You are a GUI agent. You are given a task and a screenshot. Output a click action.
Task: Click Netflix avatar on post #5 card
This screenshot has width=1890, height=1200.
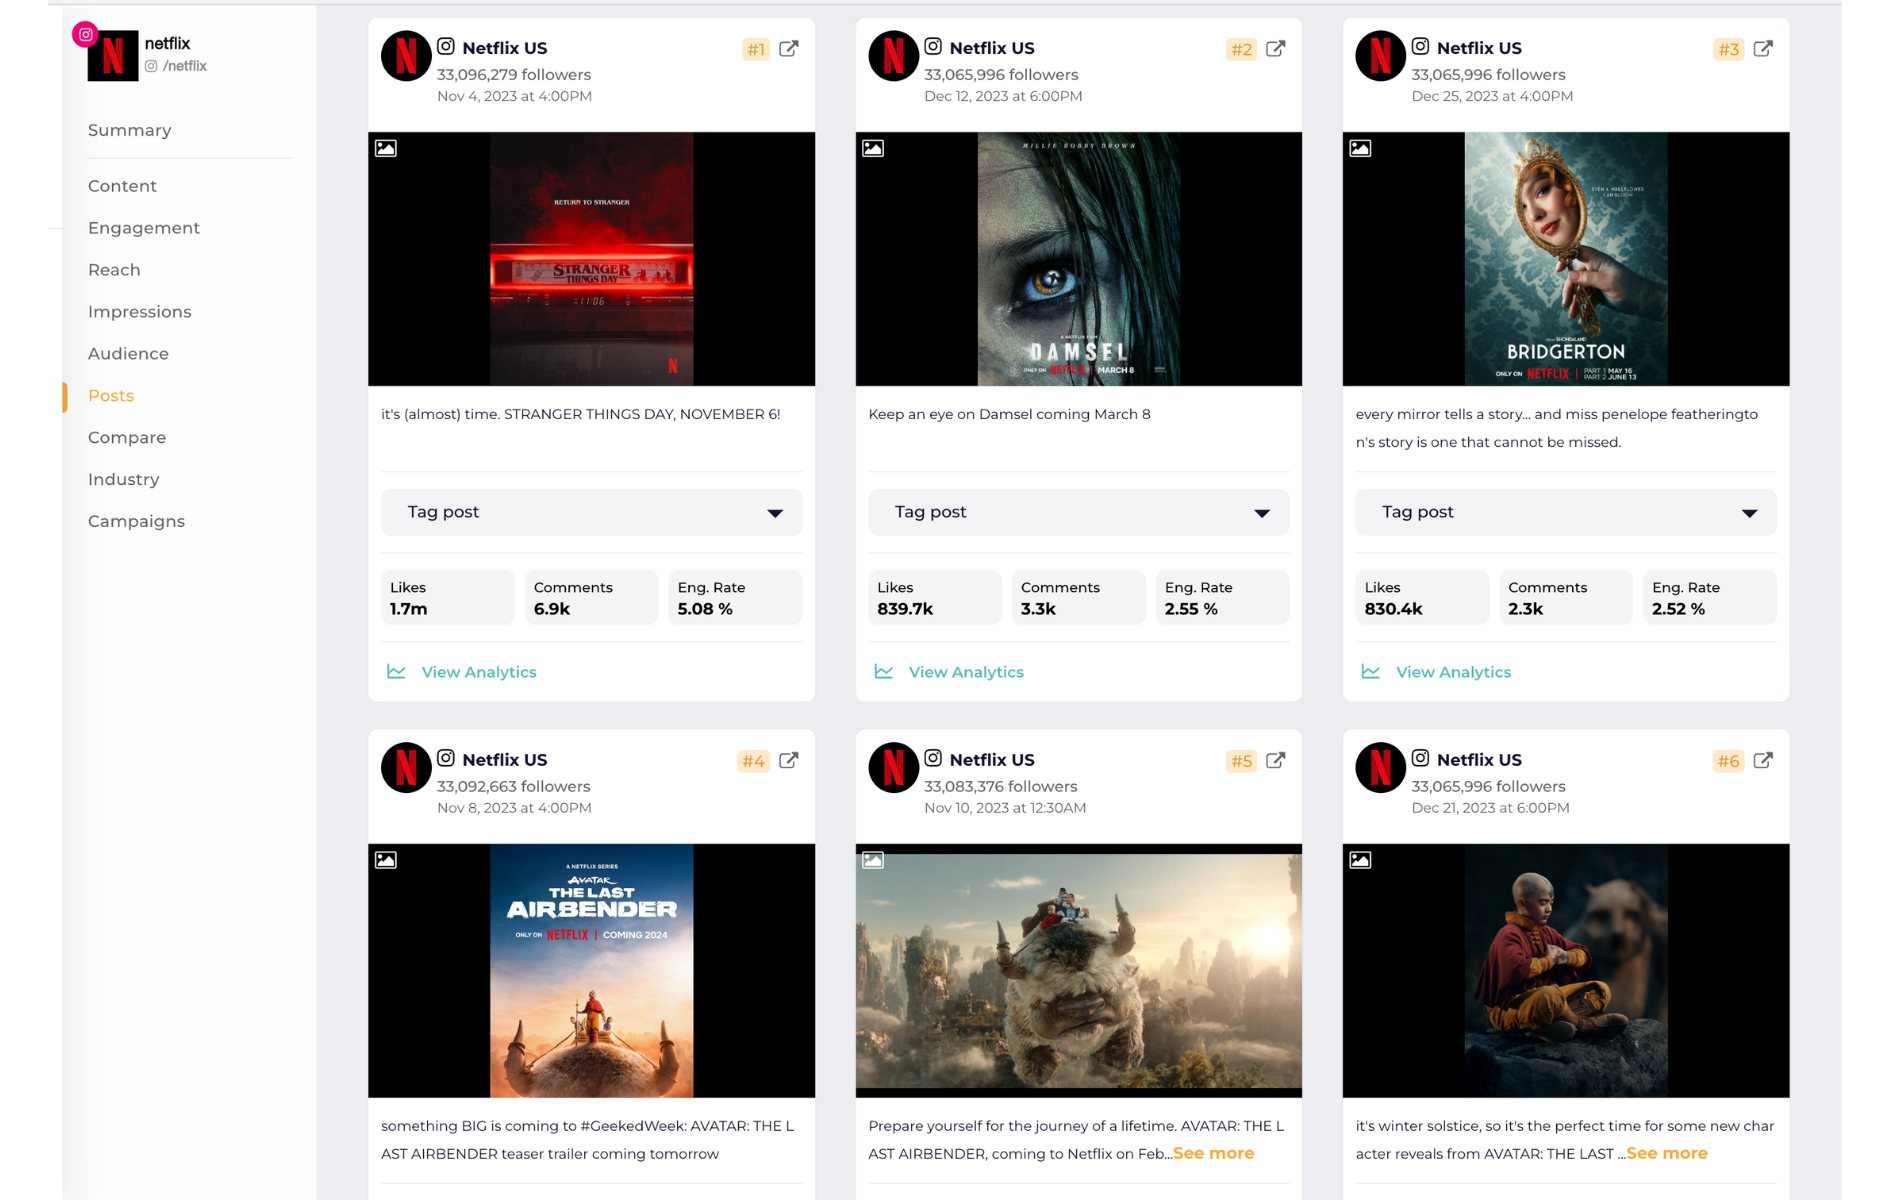(x=893, y=768)
